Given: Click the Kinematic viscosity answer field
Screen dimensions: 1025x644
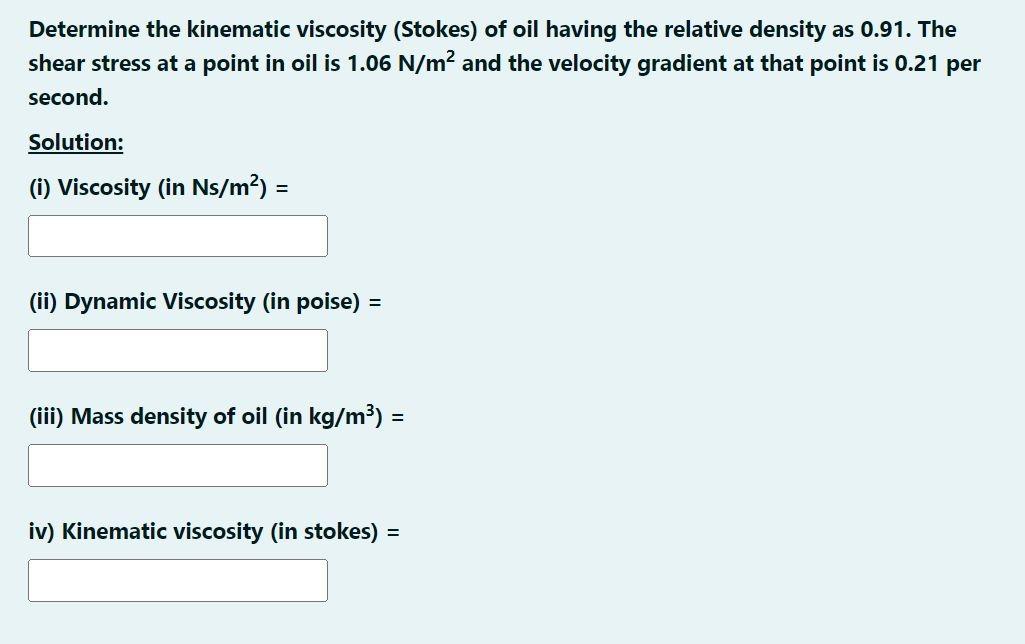Looking at the screenshot, I should click(177, 580).
